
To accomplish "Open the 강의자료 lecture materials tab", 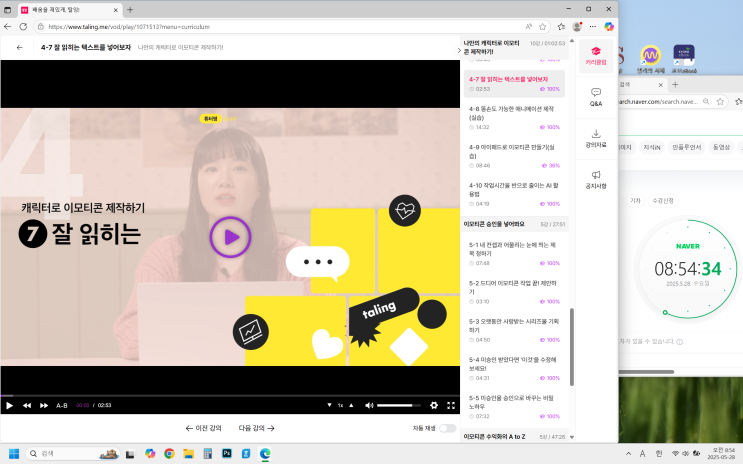I will [596, 138].
